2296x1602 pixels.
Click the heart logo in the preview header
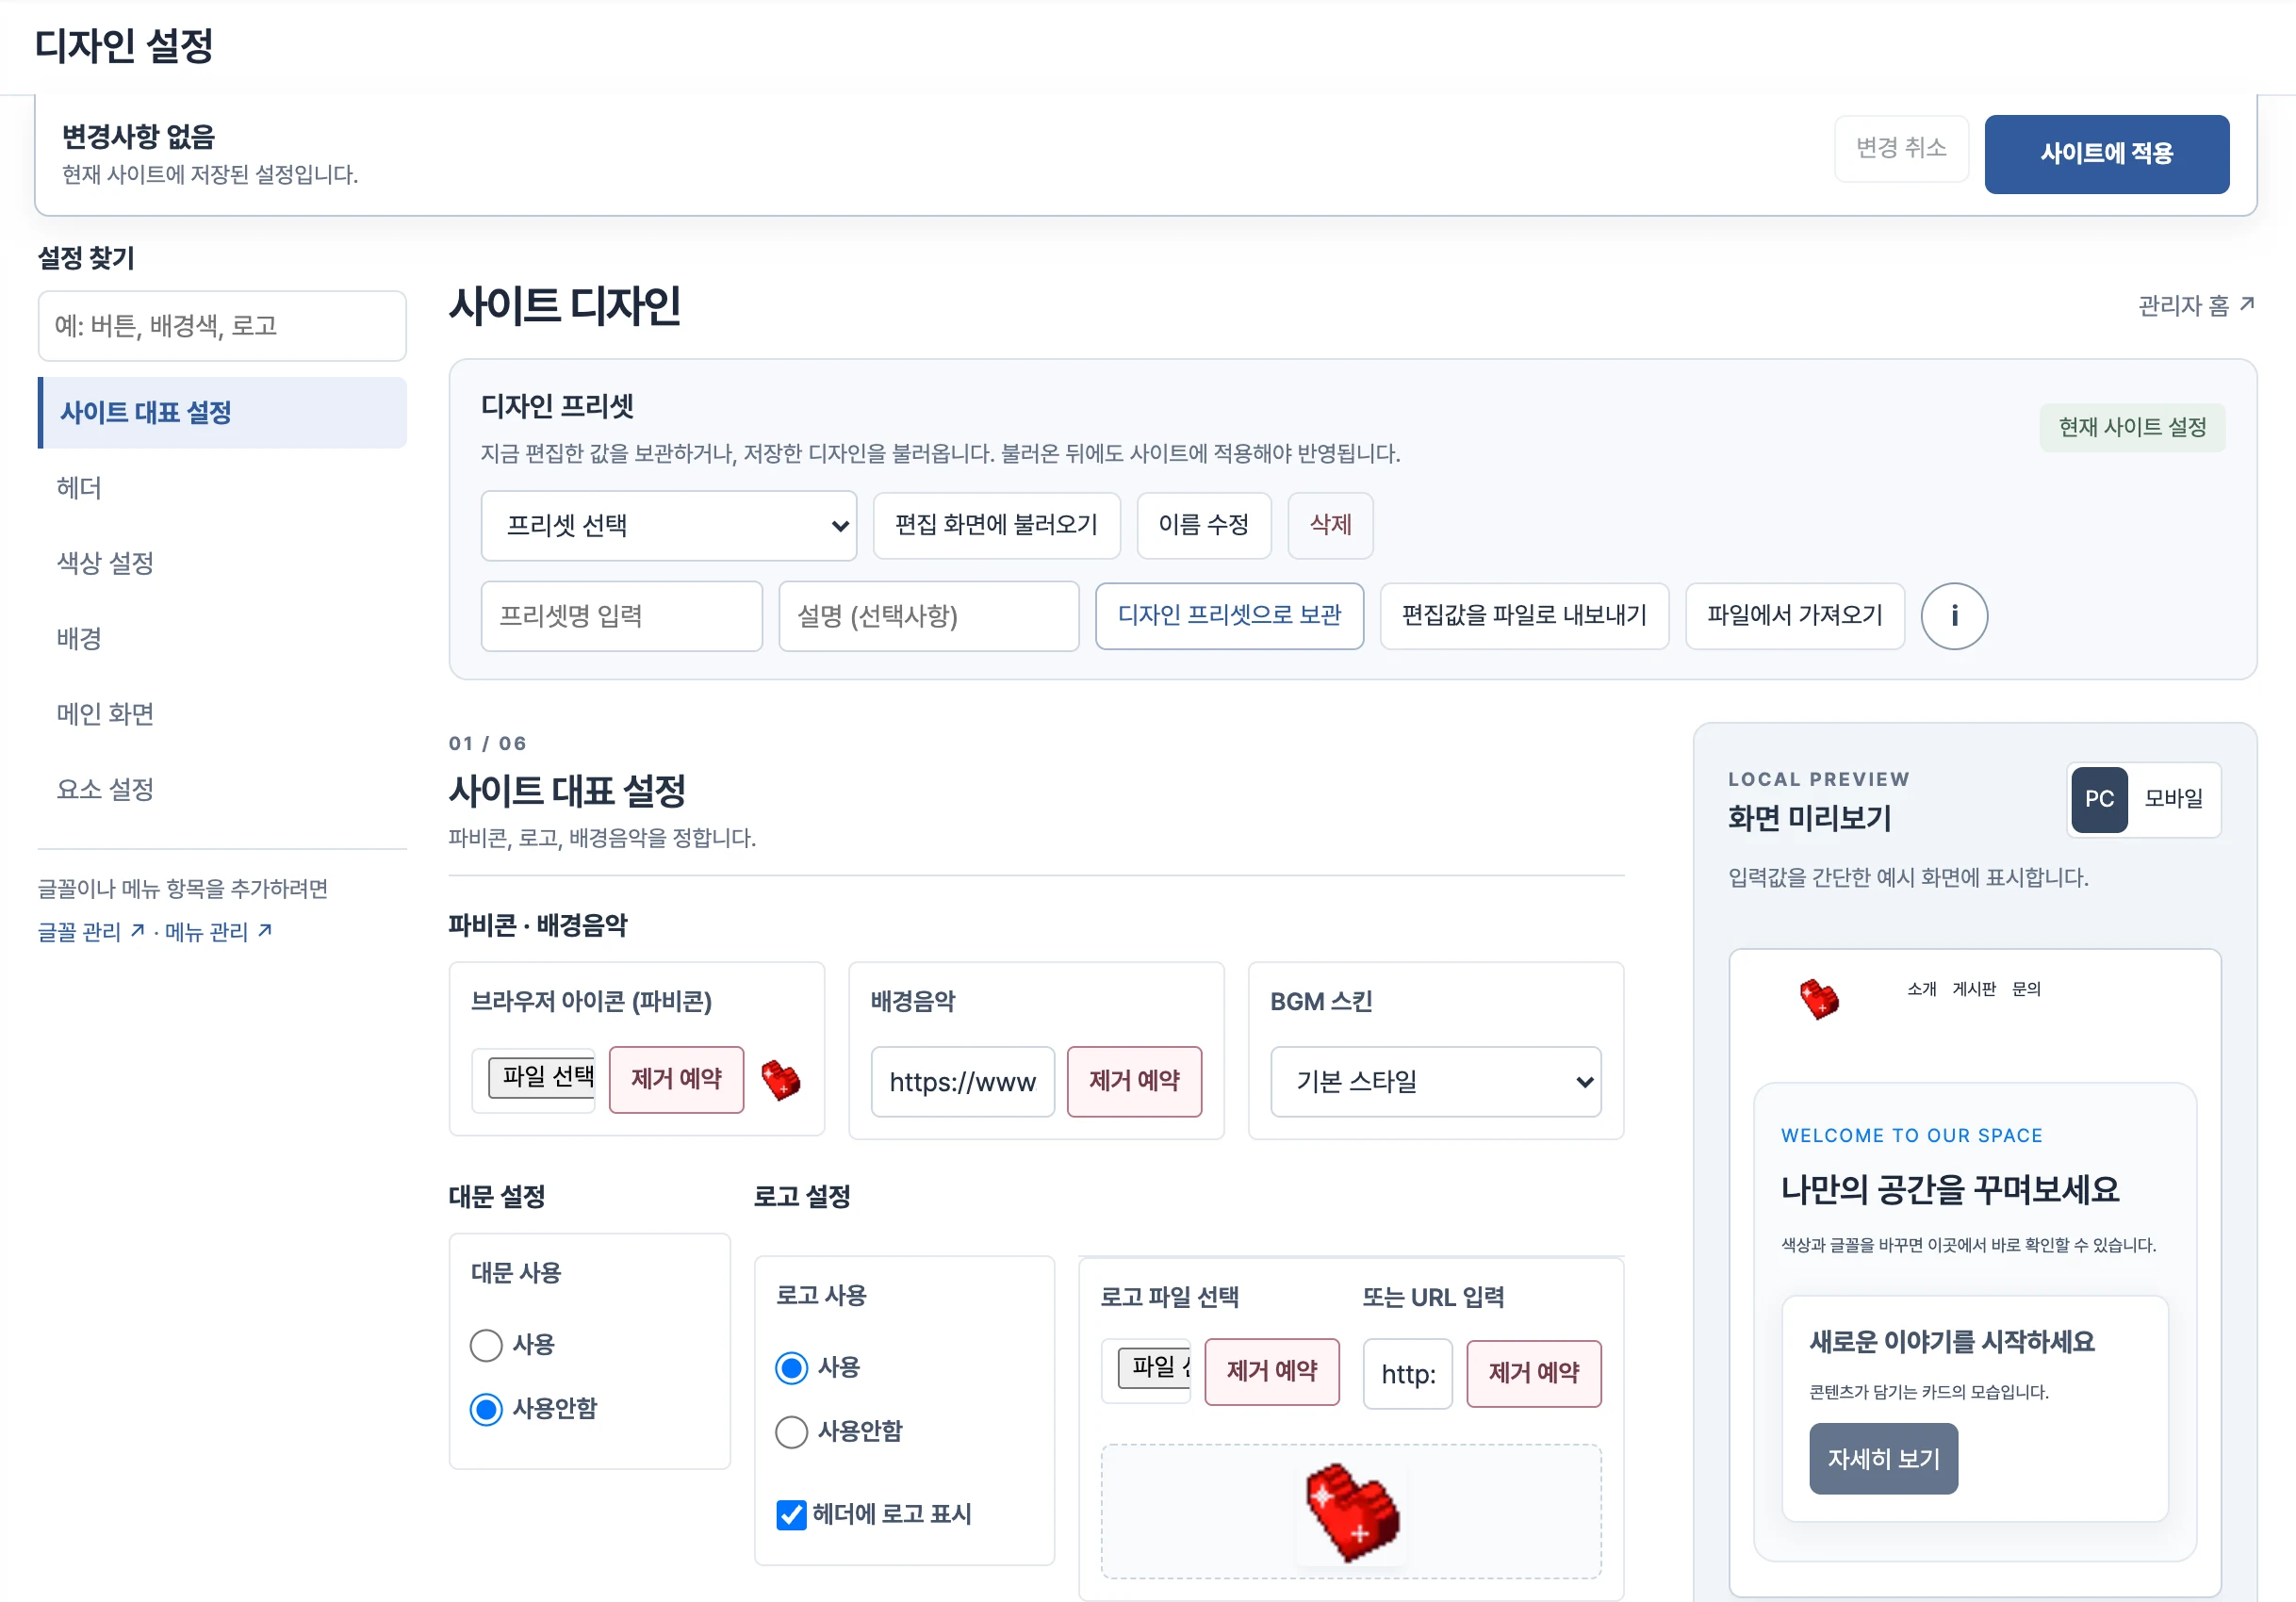pos(1819,998)
